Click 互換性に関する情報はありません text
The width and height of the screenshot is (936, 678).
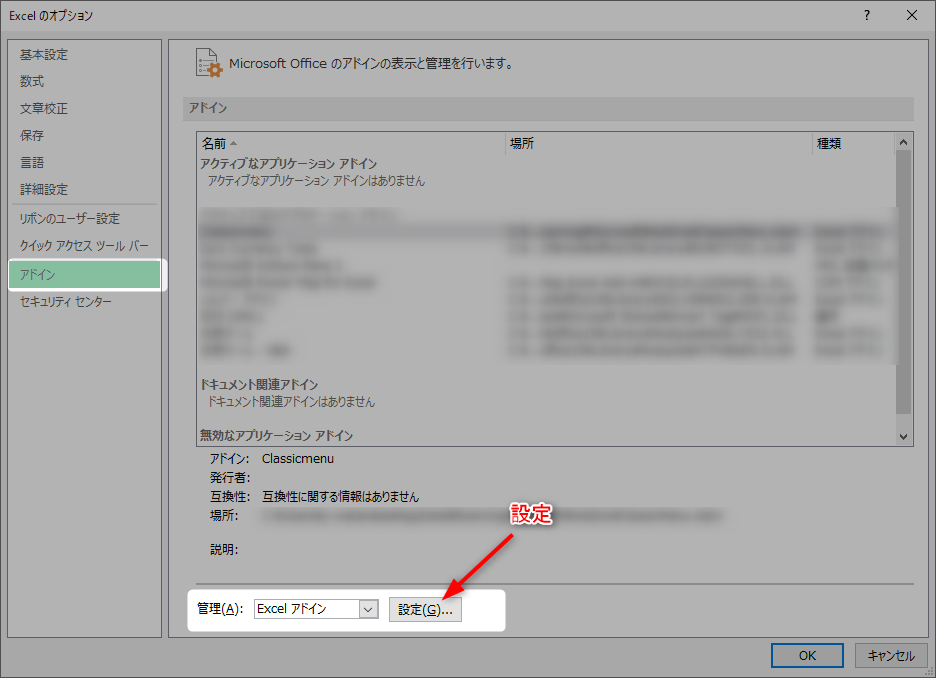click(340, 497)
